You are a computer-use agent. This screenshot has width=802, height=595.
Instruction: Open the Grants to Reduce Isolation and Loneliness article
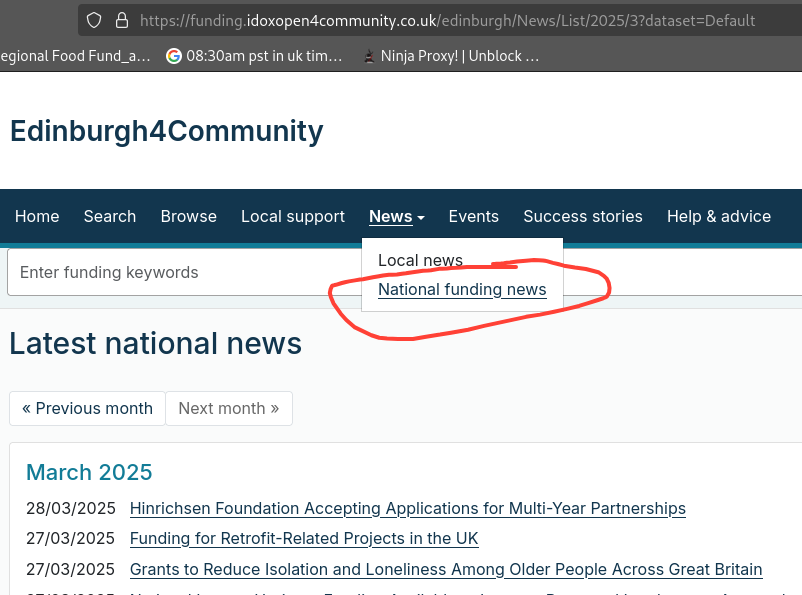coord(446,569)
